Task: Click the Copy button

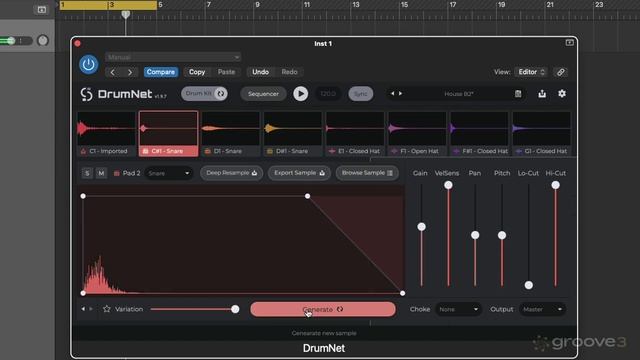Action: pyautogui.click(x=197, y=72)
